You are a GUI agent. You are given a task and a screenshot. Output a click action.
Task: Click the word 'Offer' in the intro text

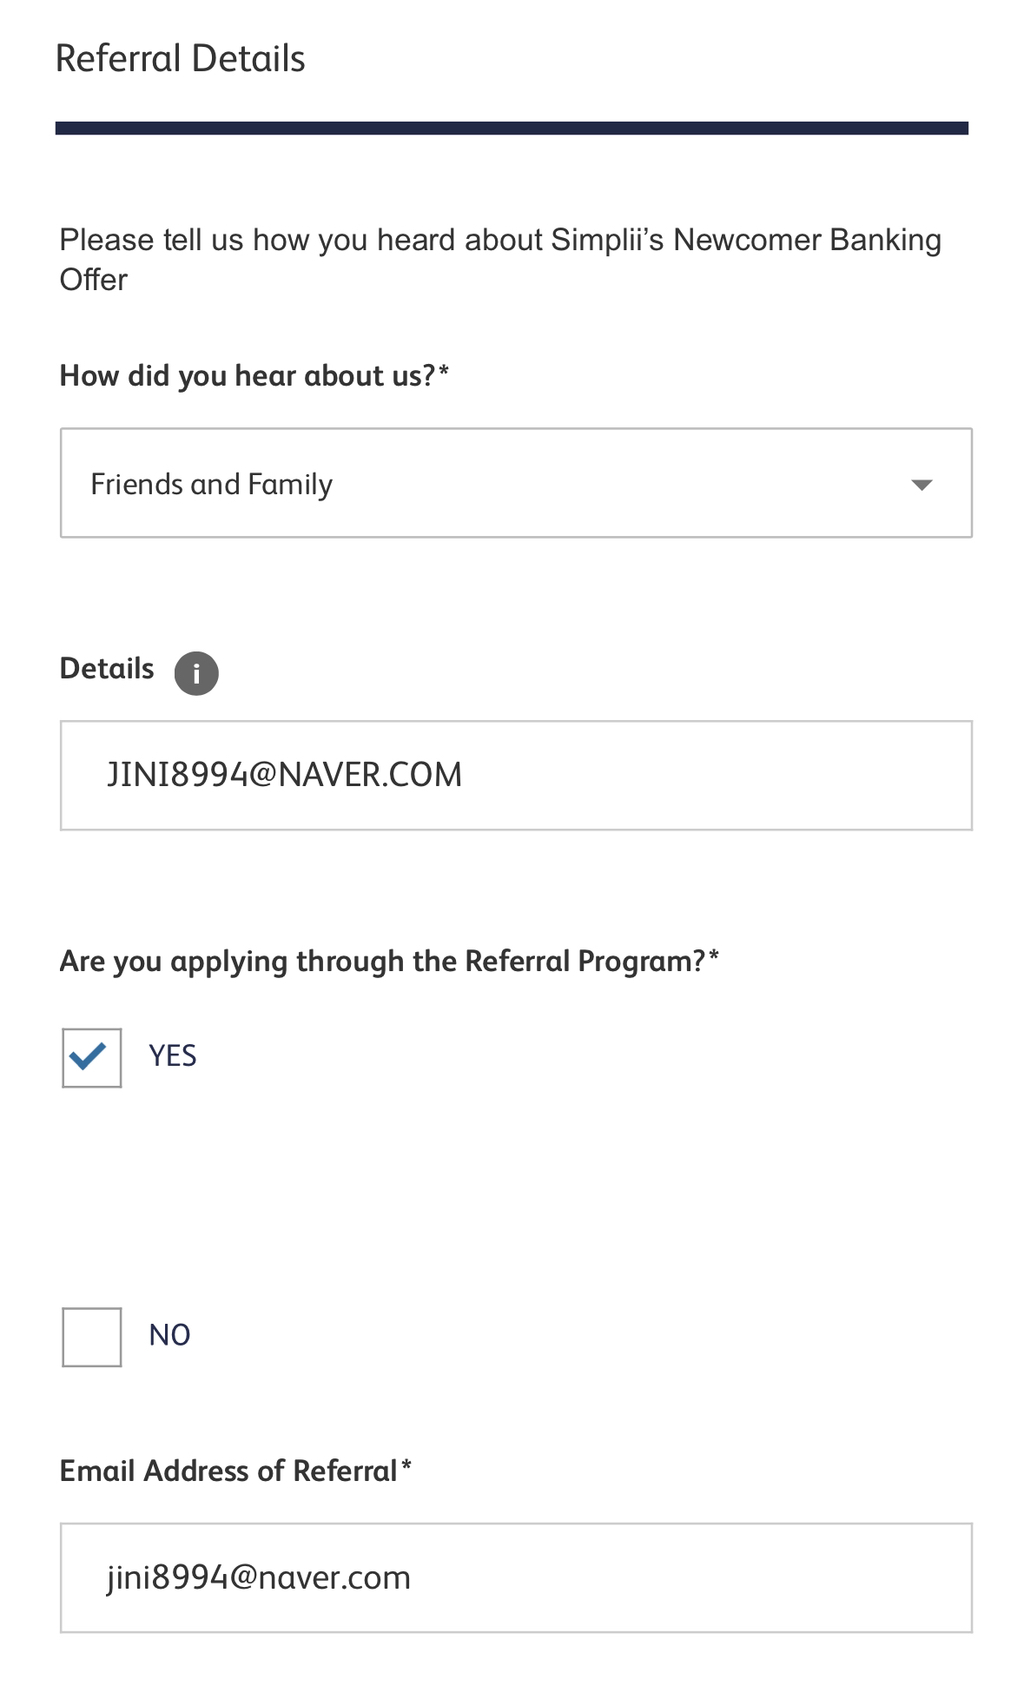(x=94, y=280)
